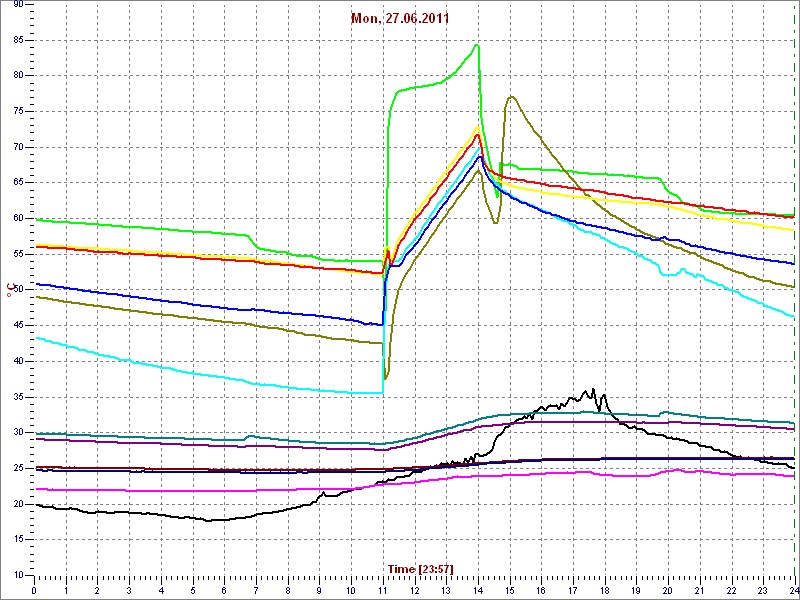
Task: Click hour 14 label on time axis
Action: (478, 592)
